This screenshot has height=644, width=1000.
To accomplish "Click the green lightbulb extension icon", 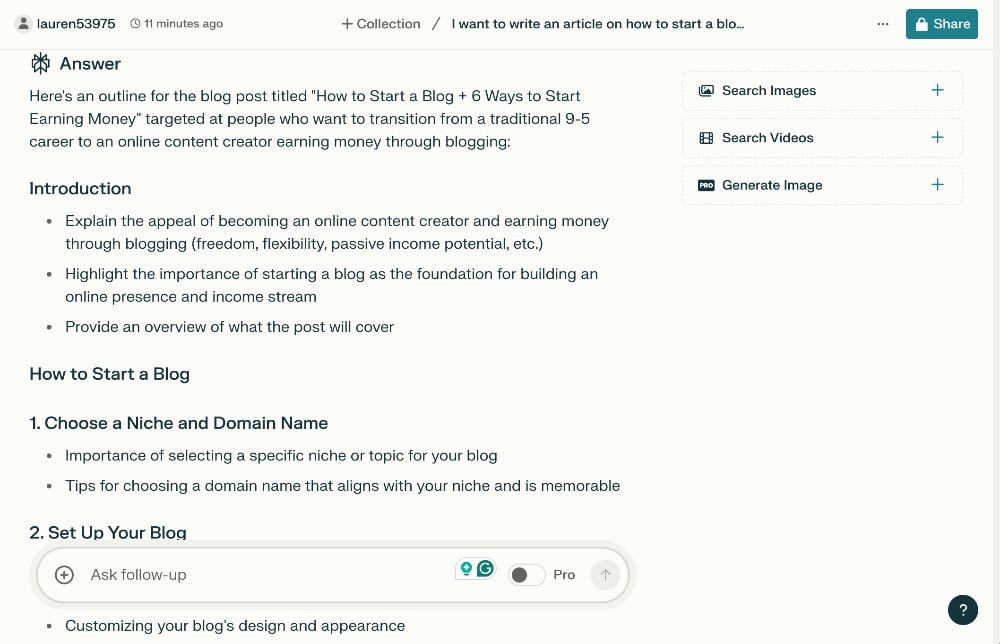I will [x=466, y=568].
